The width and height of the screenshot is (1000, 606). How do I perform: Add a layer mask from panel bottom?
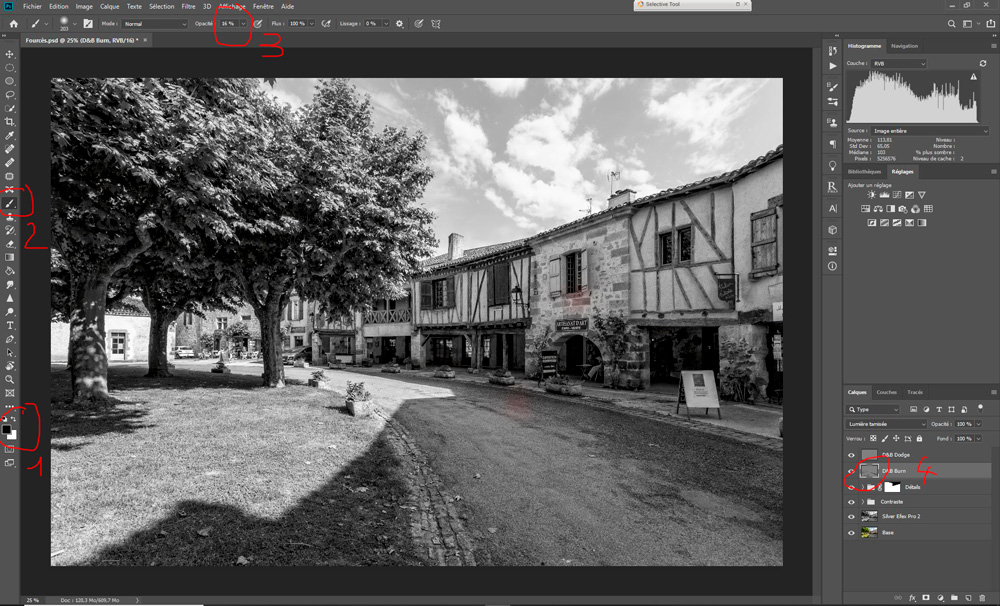coord(926,598)
